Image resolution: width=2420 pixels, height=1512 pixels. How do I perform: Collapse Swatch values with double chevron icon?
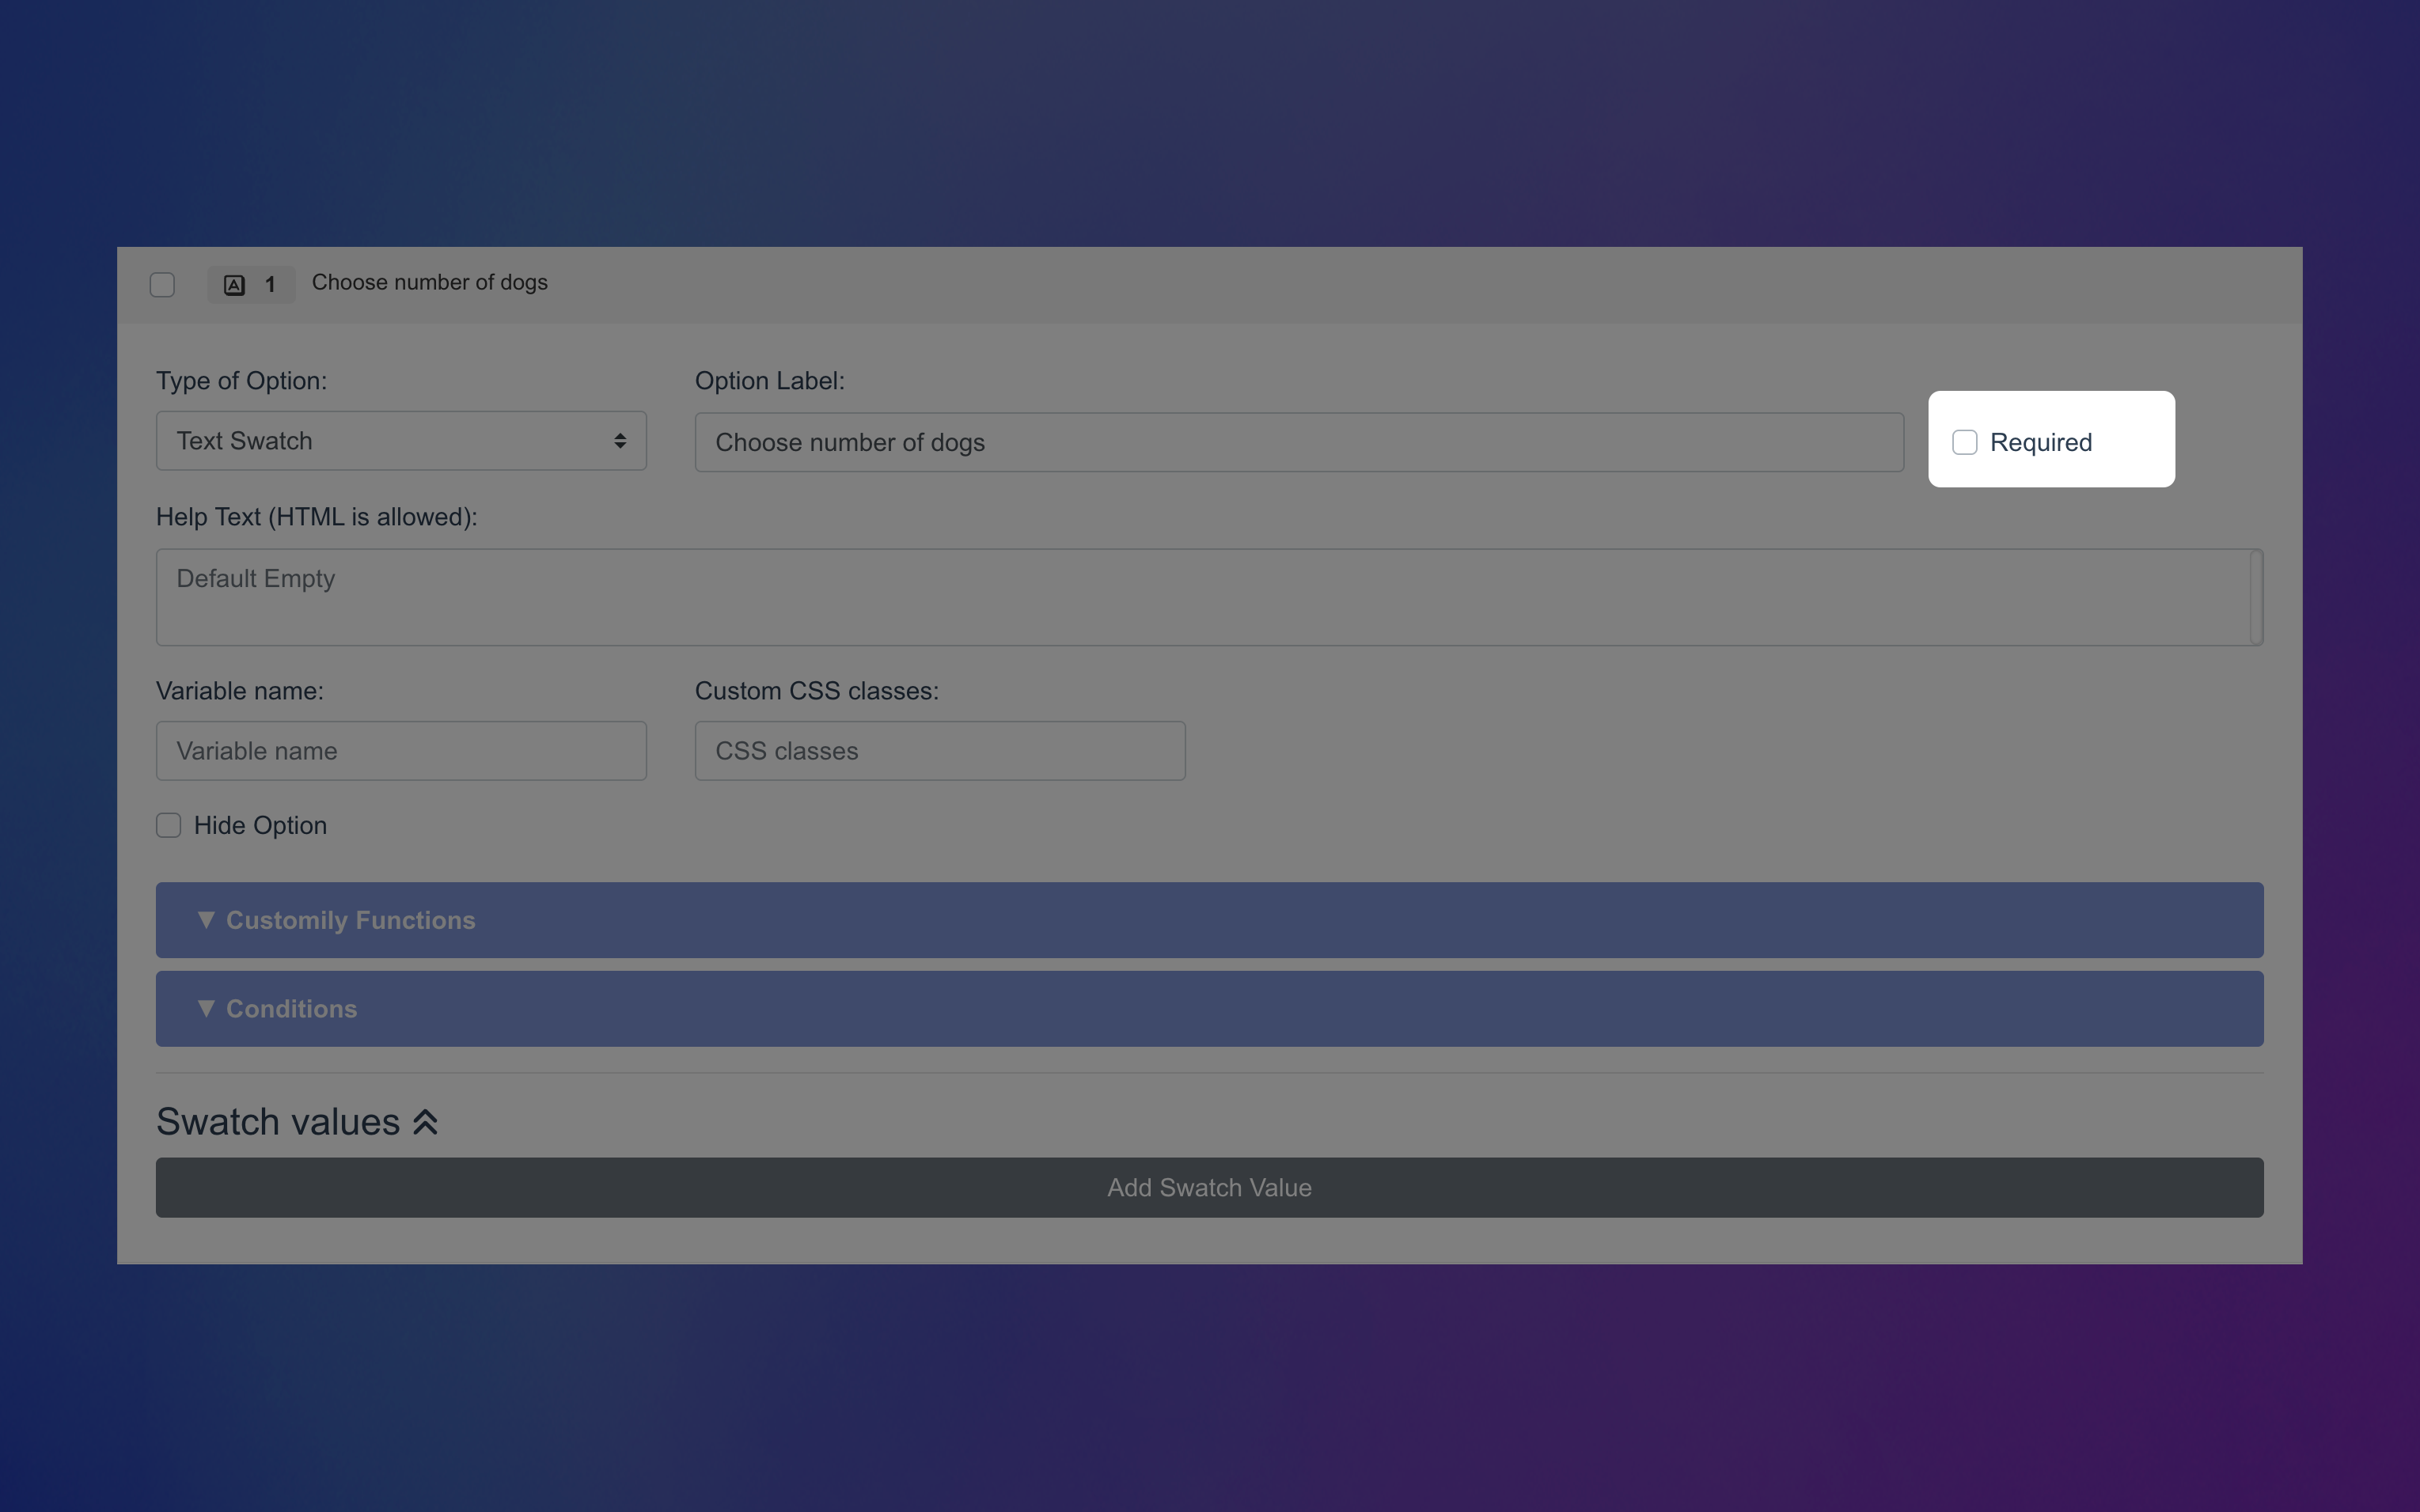point(426,1122)
